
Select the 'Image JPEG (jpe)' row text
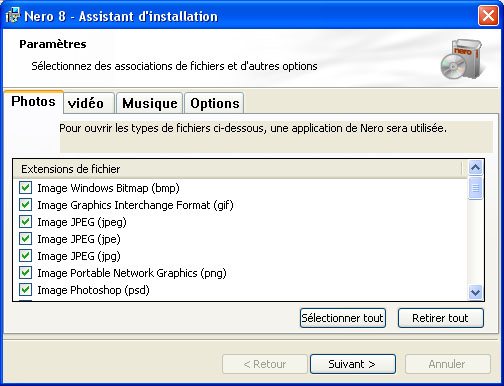79,239
